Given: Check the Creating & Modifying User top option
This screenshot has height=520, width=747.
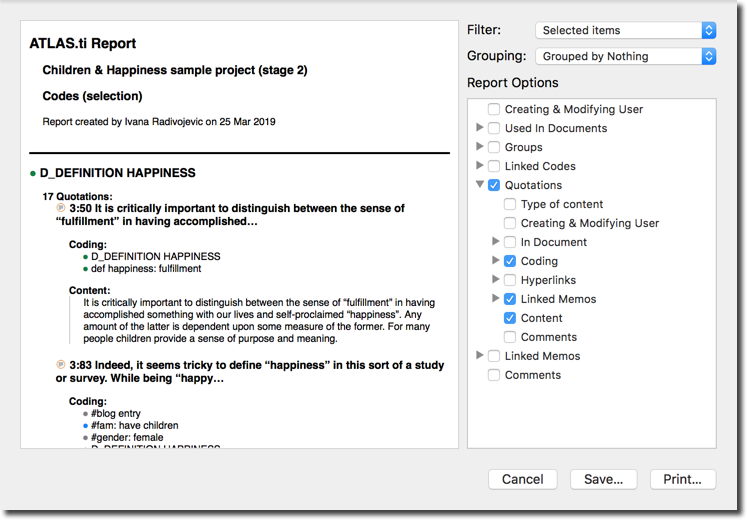Looking at the screenshot, I should [494, 109].
